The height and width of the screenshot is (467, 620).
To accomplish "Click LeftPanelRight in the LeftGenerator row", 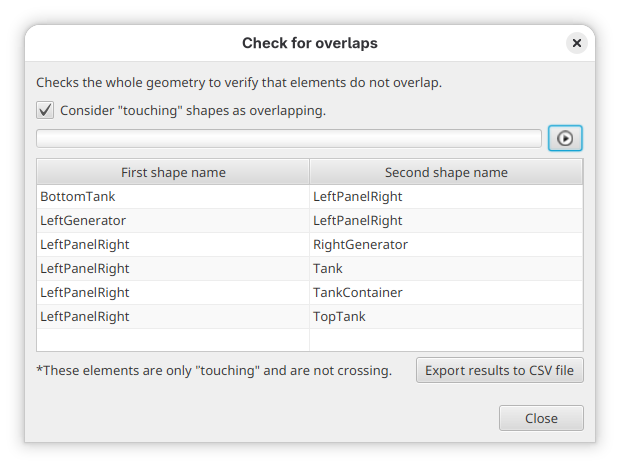I will 358,221.
